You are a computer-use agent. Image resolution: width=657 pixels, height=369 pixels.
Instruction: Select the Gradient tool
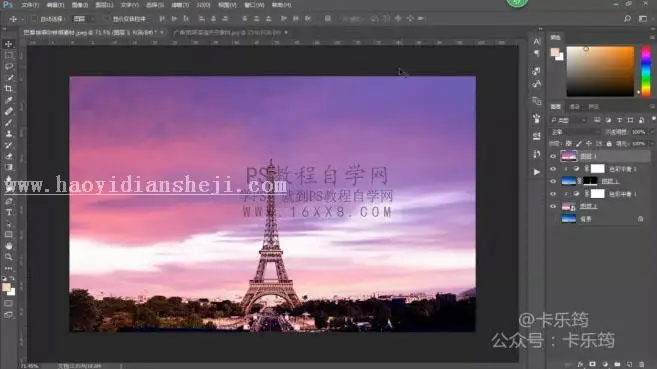(8, 168)
